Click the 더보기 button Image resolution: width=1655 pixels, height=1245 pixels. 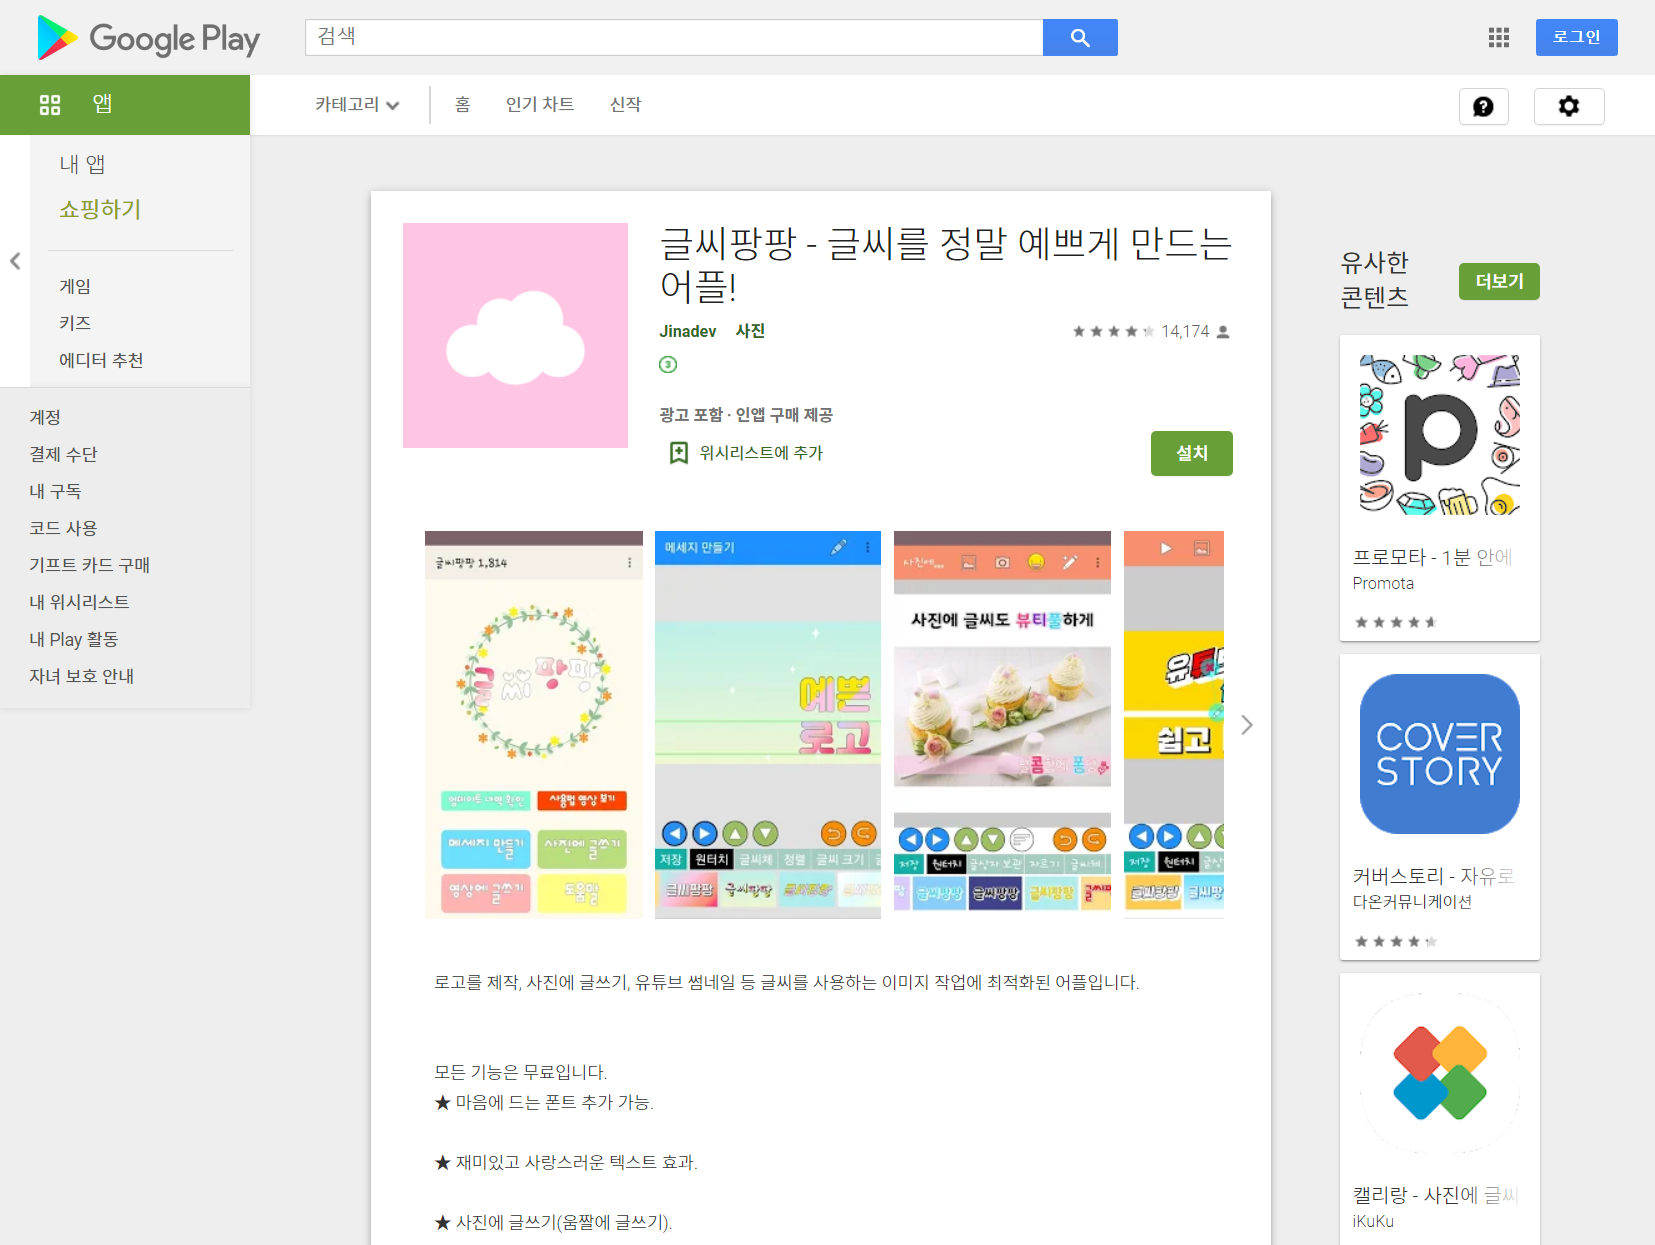point(1499,281)
